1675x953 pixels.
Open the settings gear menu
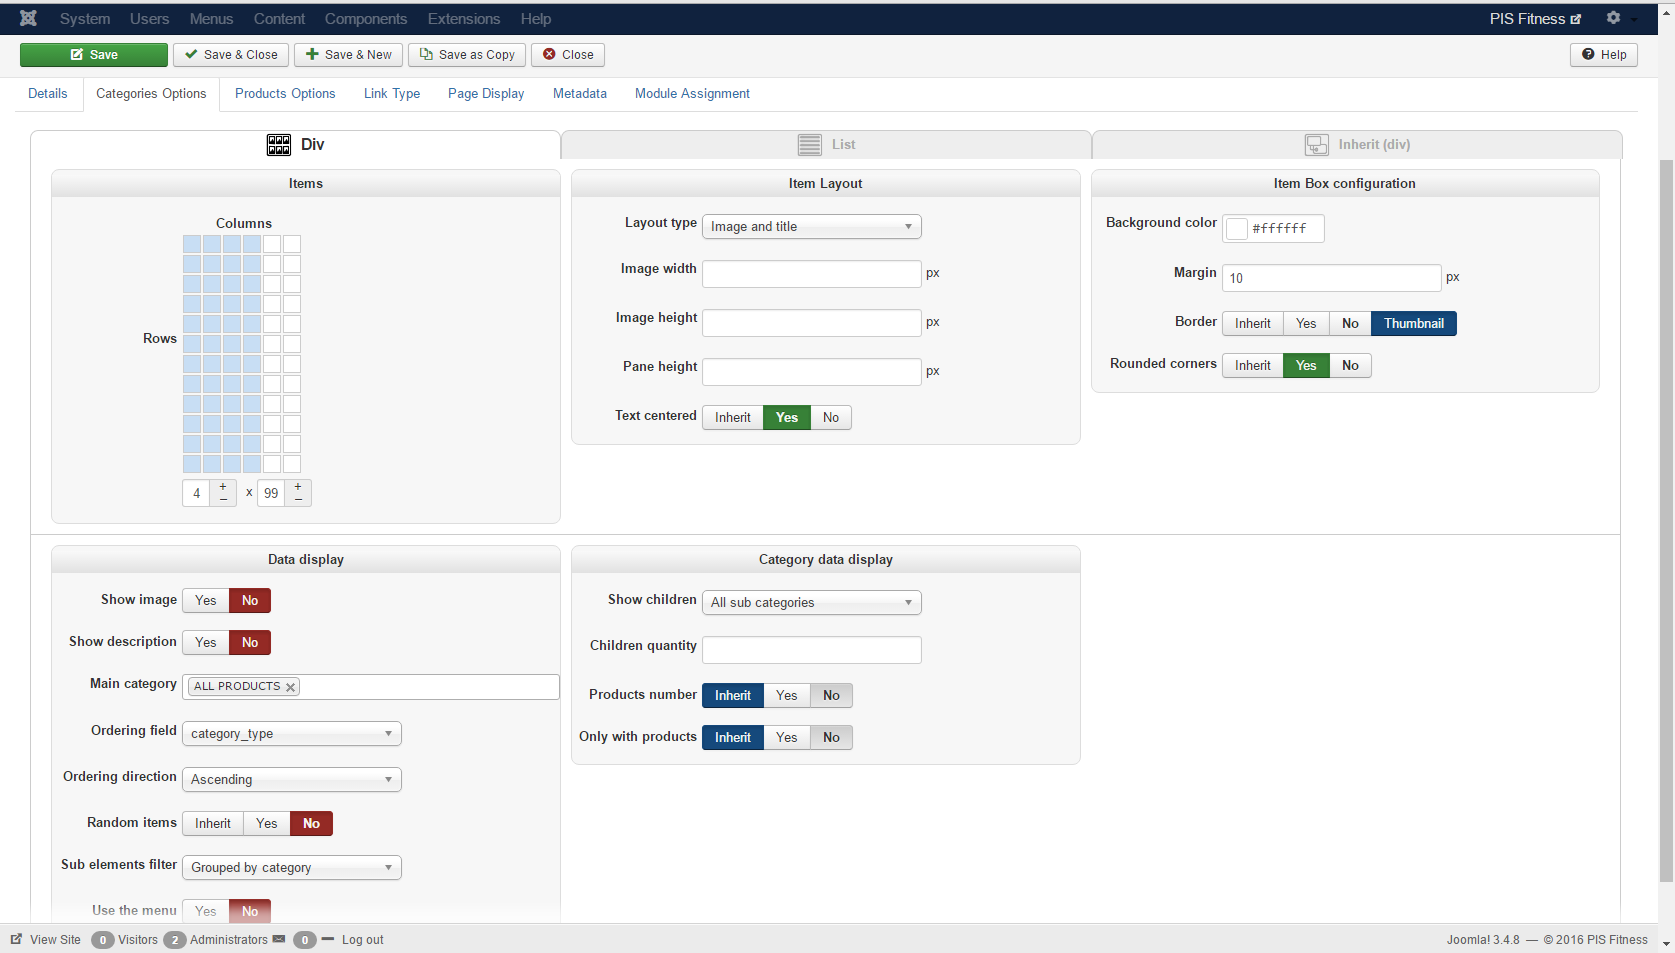[x=1613, y=18]
